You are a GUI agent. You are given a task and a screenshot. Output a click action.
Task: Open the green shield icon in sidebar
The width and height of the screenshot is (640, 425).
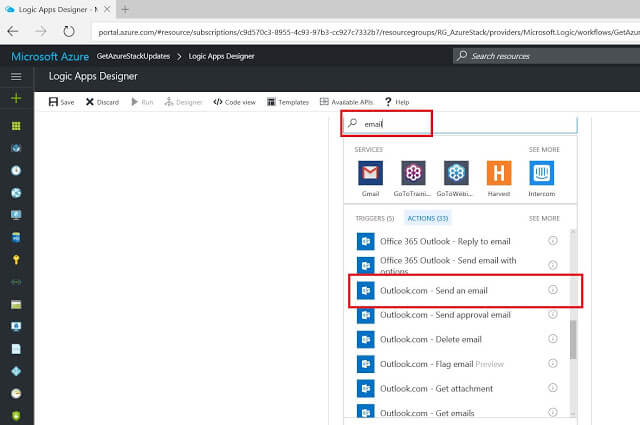point(16,416)
